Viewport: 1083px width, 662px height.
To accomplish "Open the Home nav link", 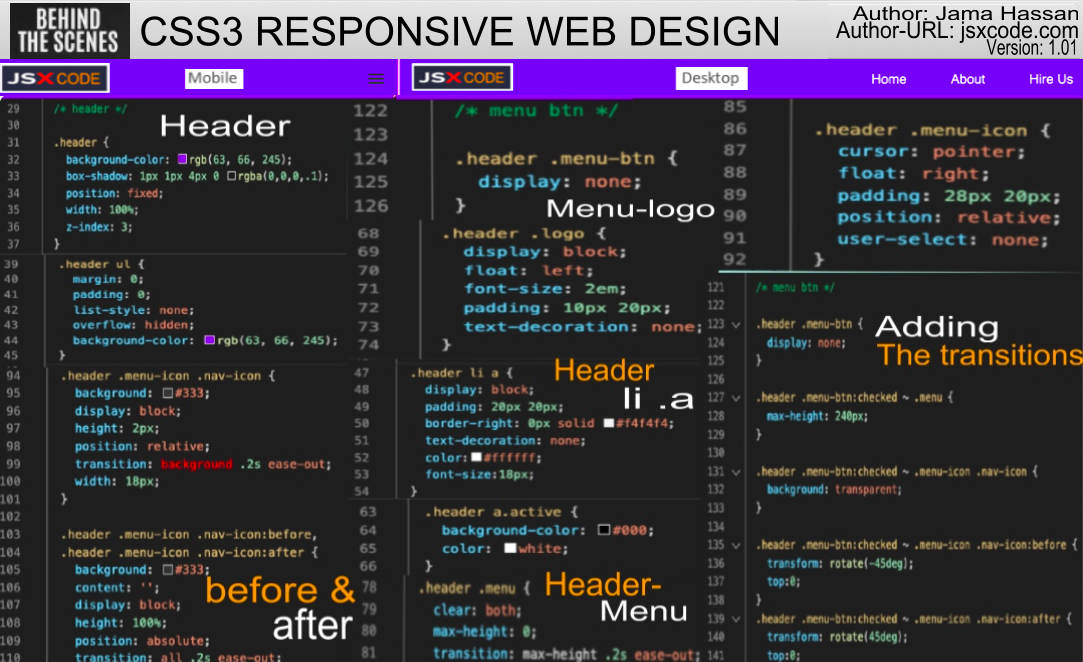I will pos(888,79).
